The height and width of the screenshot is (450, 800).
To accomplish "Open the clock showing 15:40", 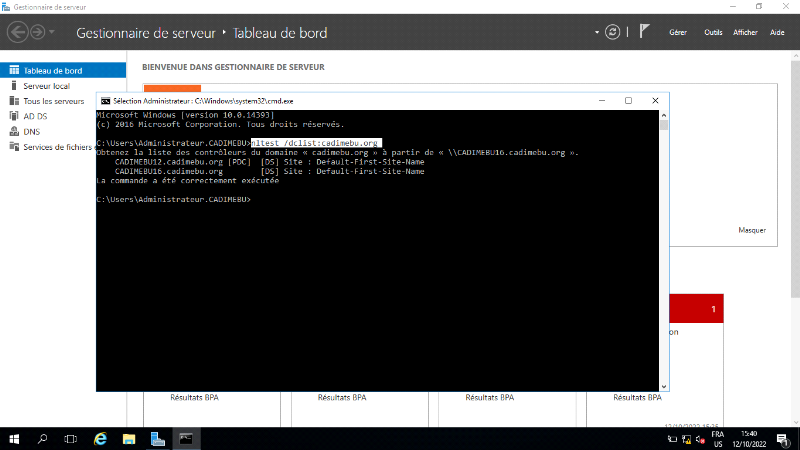I will [749, 439].
